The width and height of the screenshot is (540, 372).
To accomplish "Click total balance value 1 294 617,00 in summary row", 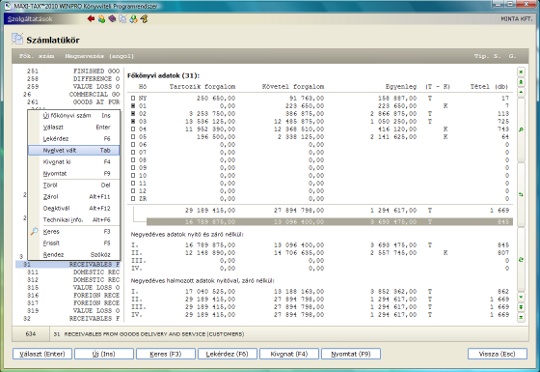I will [x=393, y=210].
